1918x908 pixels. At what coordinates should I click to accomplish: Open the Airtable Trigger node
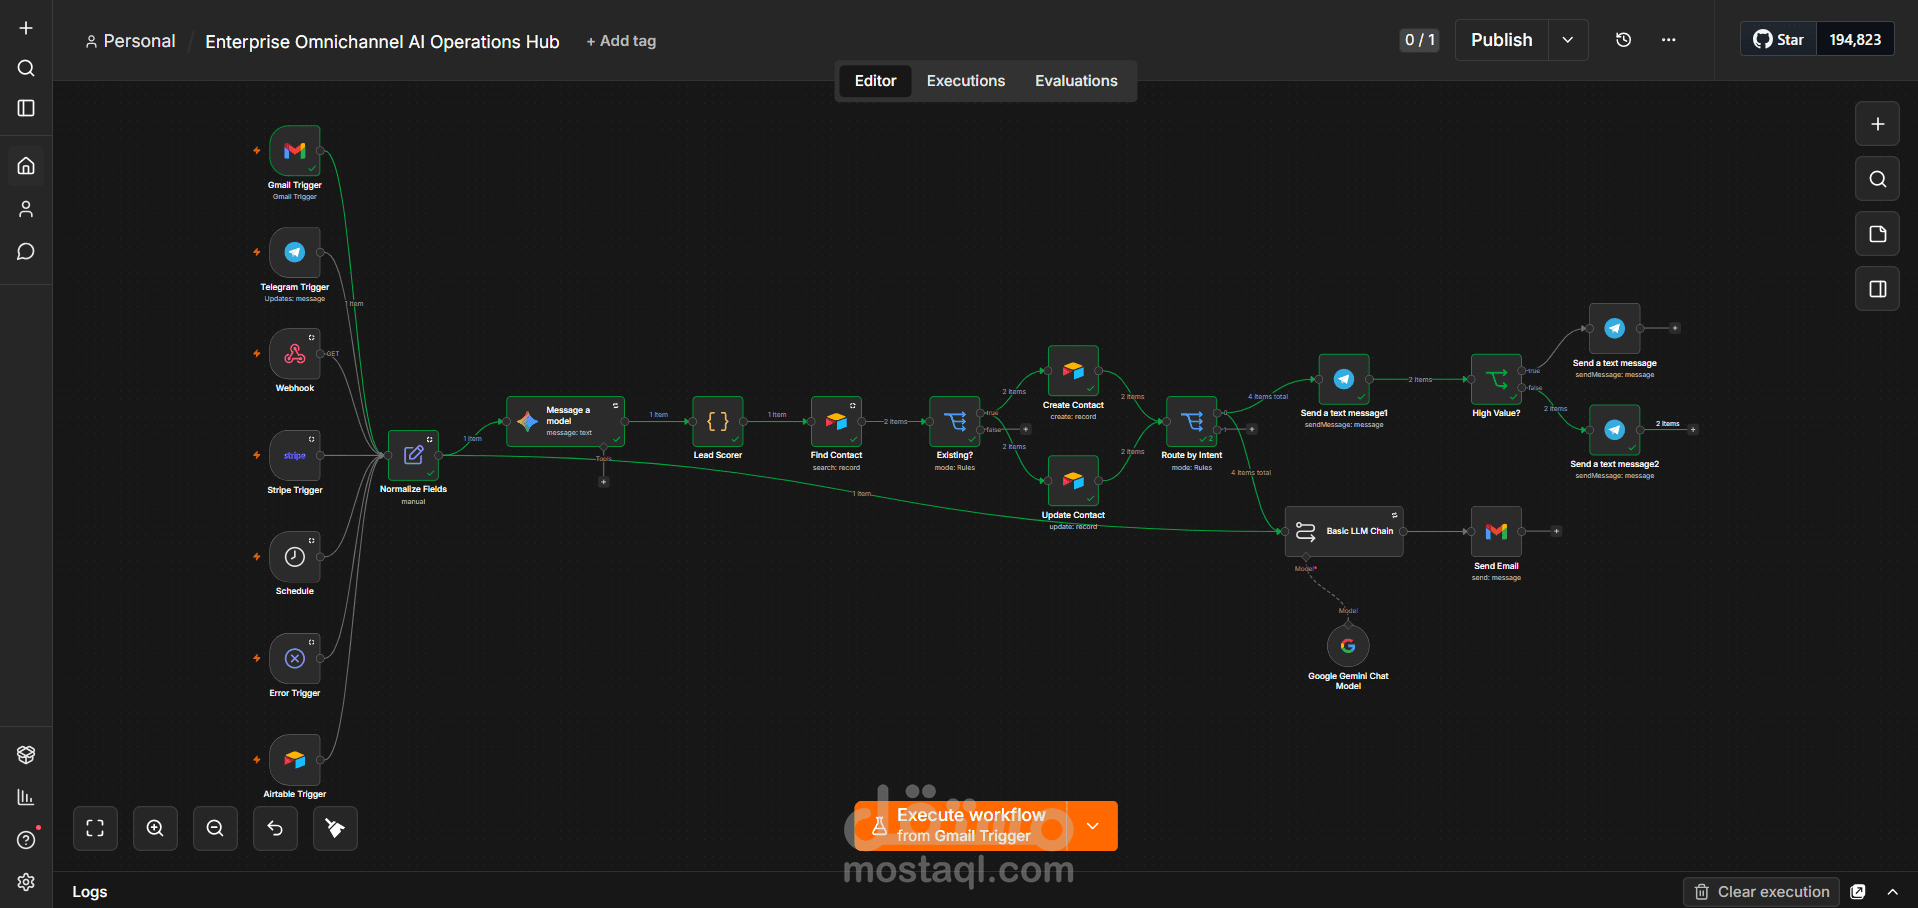pyautogui.click(x=294, y=759)
